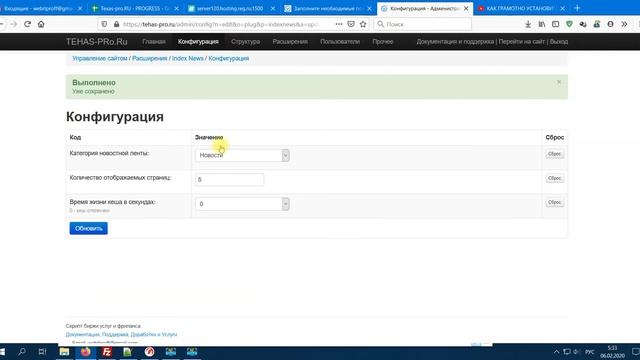Click Расширения breadcrumb link
Screen dimensions: 640x360
click(150, 58)
